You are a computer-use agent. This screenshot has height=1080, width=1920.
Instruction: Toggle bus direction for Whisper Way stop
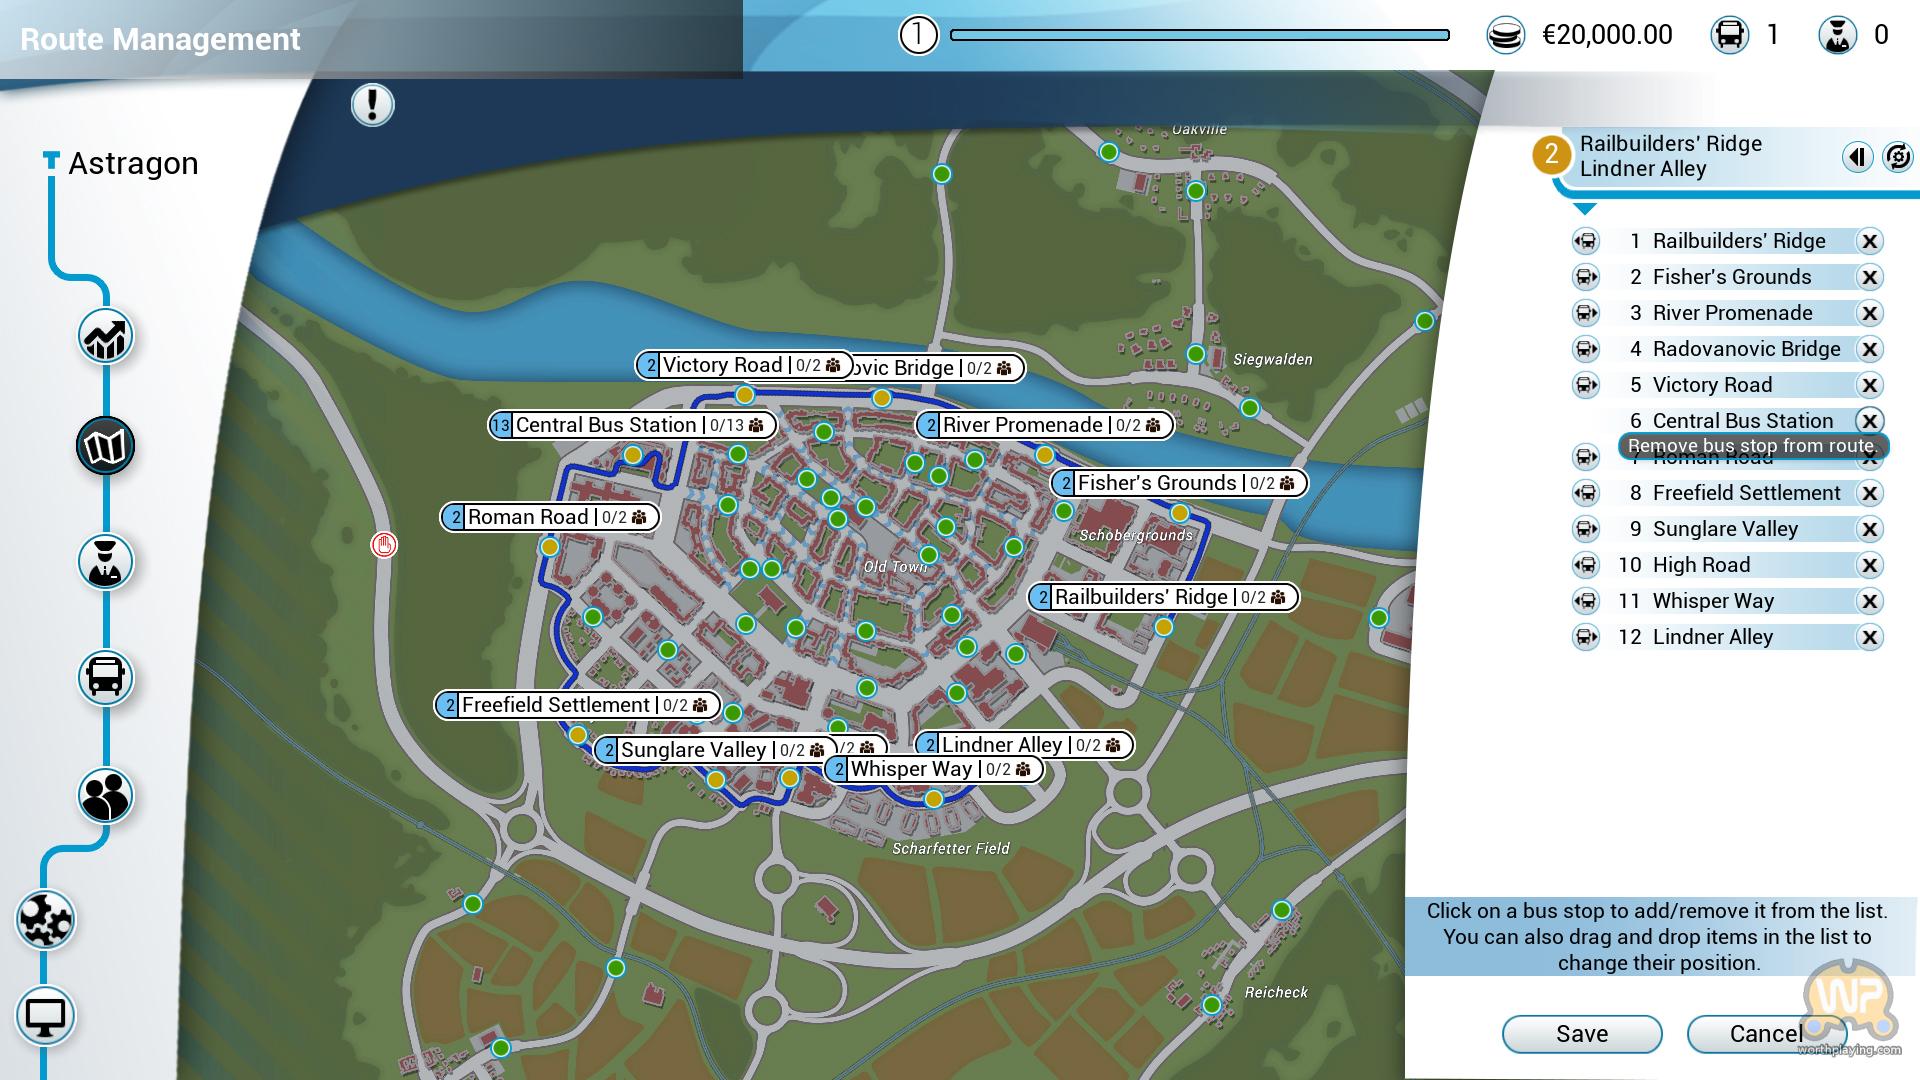tap(1586, 601)
